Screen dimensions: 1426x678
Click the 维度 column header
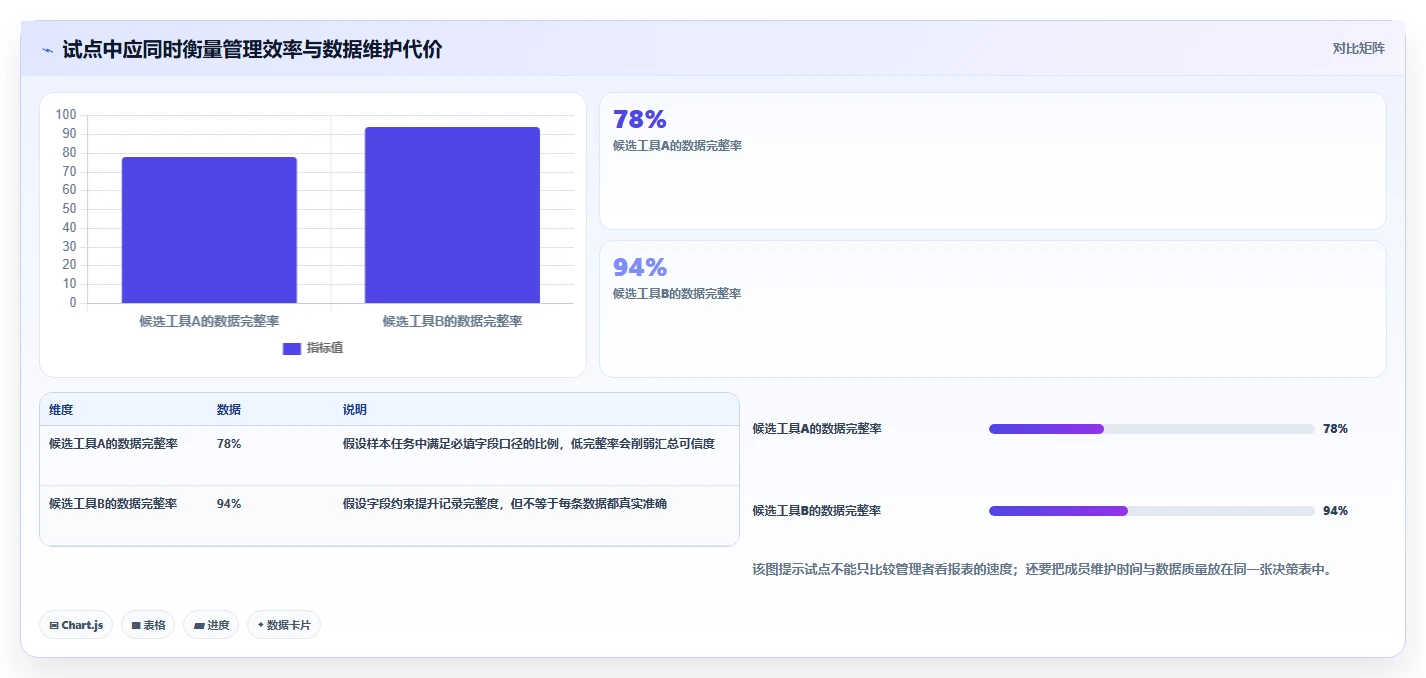(x=61, y=410)
